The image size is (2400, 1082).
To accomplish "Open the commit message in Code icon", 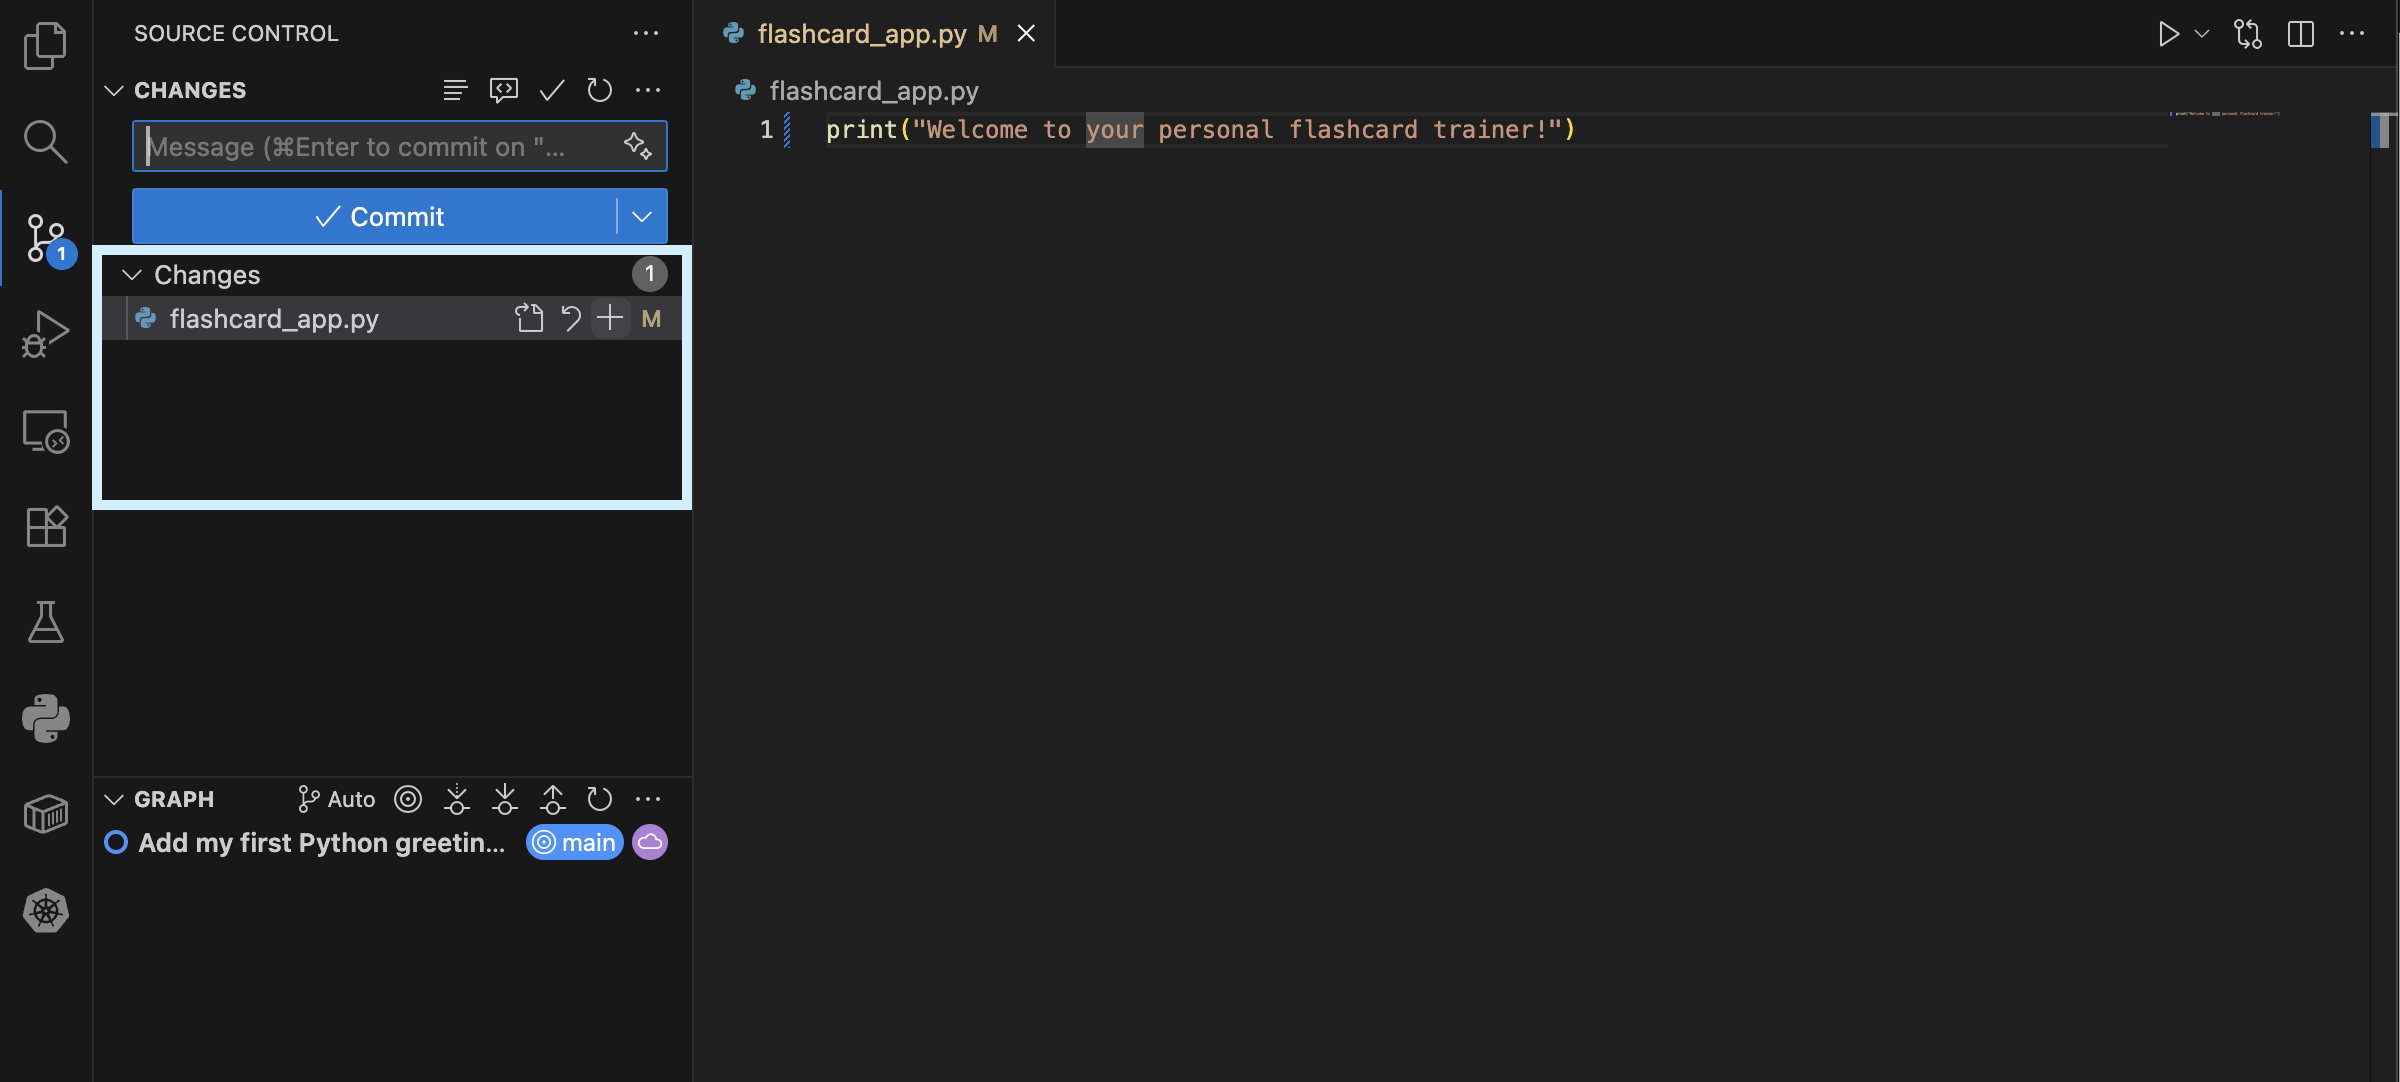I will [x=504, y=90].
